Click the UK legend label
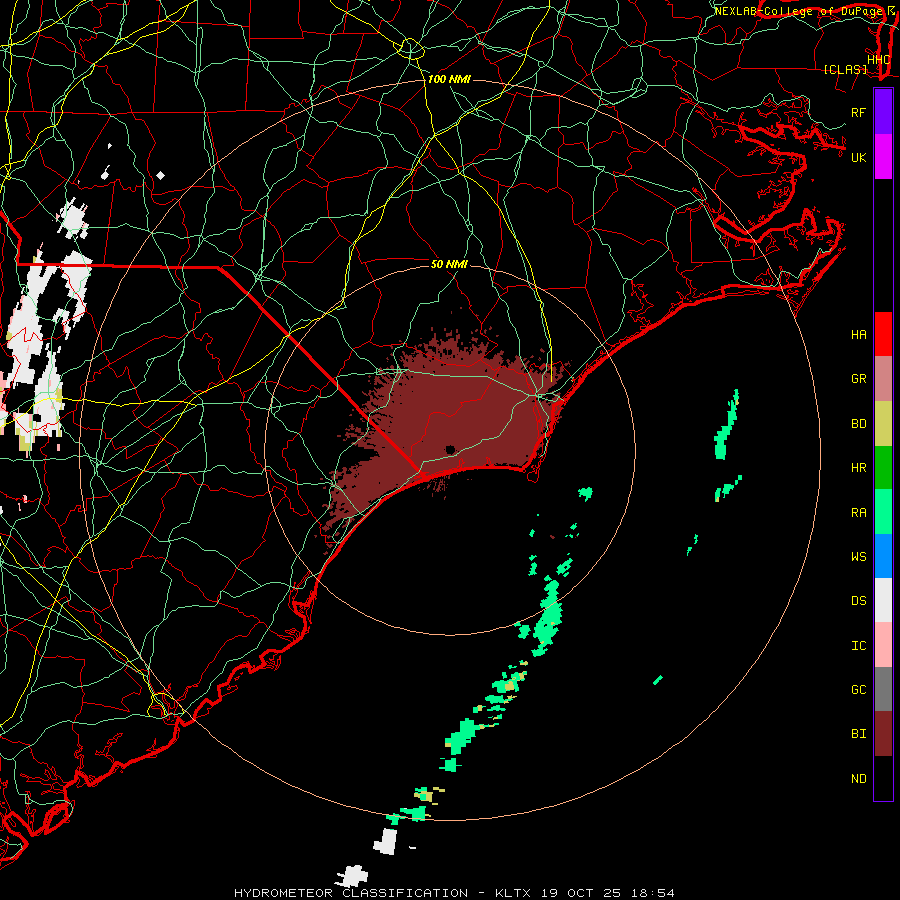Viewport: 900px width, 900px height. click(x=858, y=157)
